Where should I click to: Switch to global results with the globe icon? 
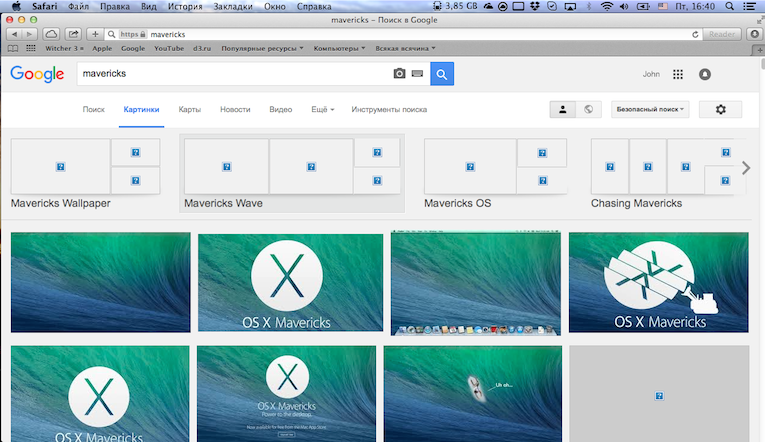[x=588, y=109]
